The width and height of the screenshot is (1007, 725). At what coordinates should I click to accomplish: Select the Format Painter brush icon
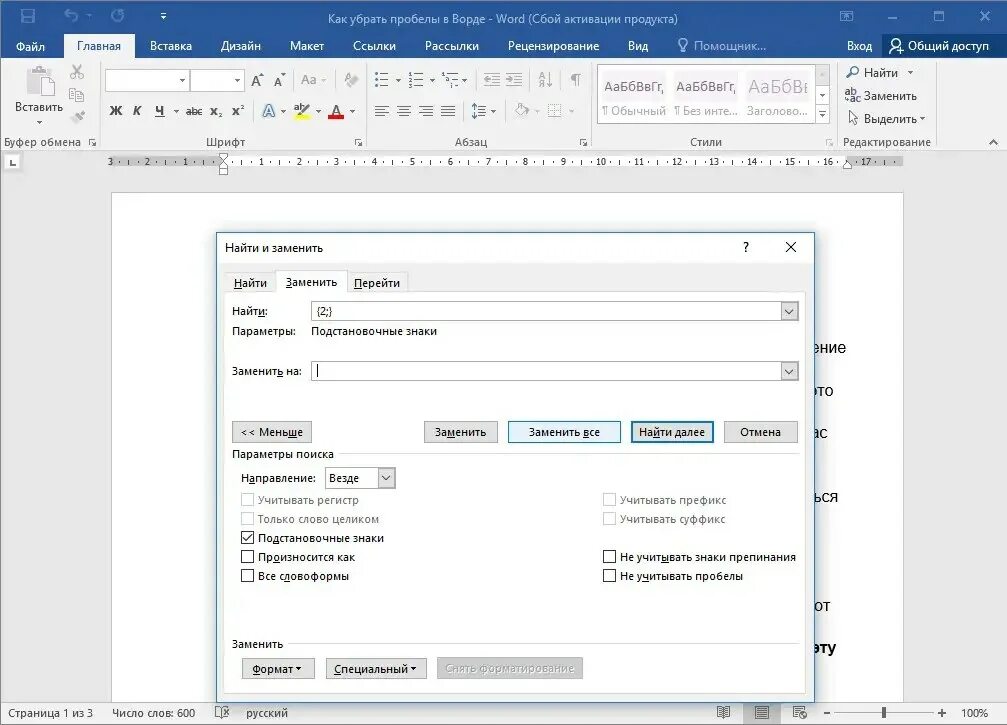point(78,118)
